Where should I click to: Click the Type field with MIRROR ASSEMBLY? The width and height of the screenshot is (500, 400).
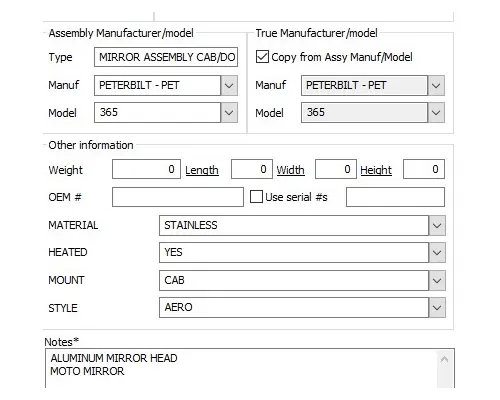point(166,57)
